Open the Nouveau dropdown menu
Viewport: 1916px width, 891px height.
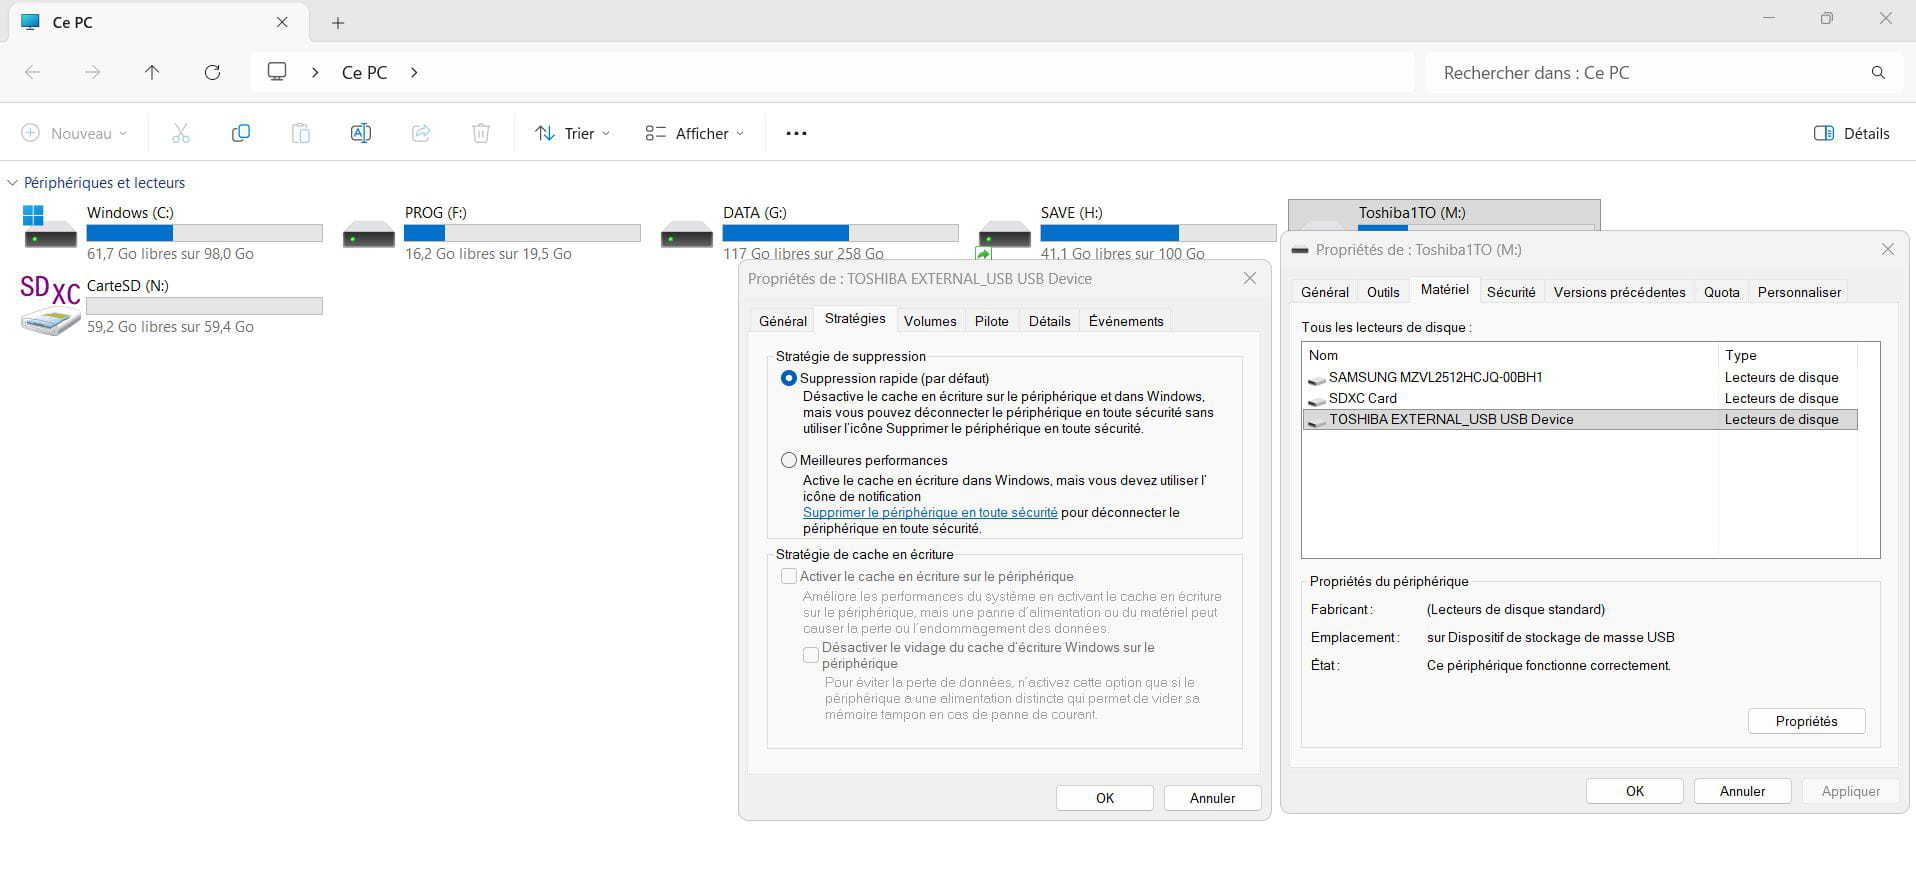[x=75, y=133]
